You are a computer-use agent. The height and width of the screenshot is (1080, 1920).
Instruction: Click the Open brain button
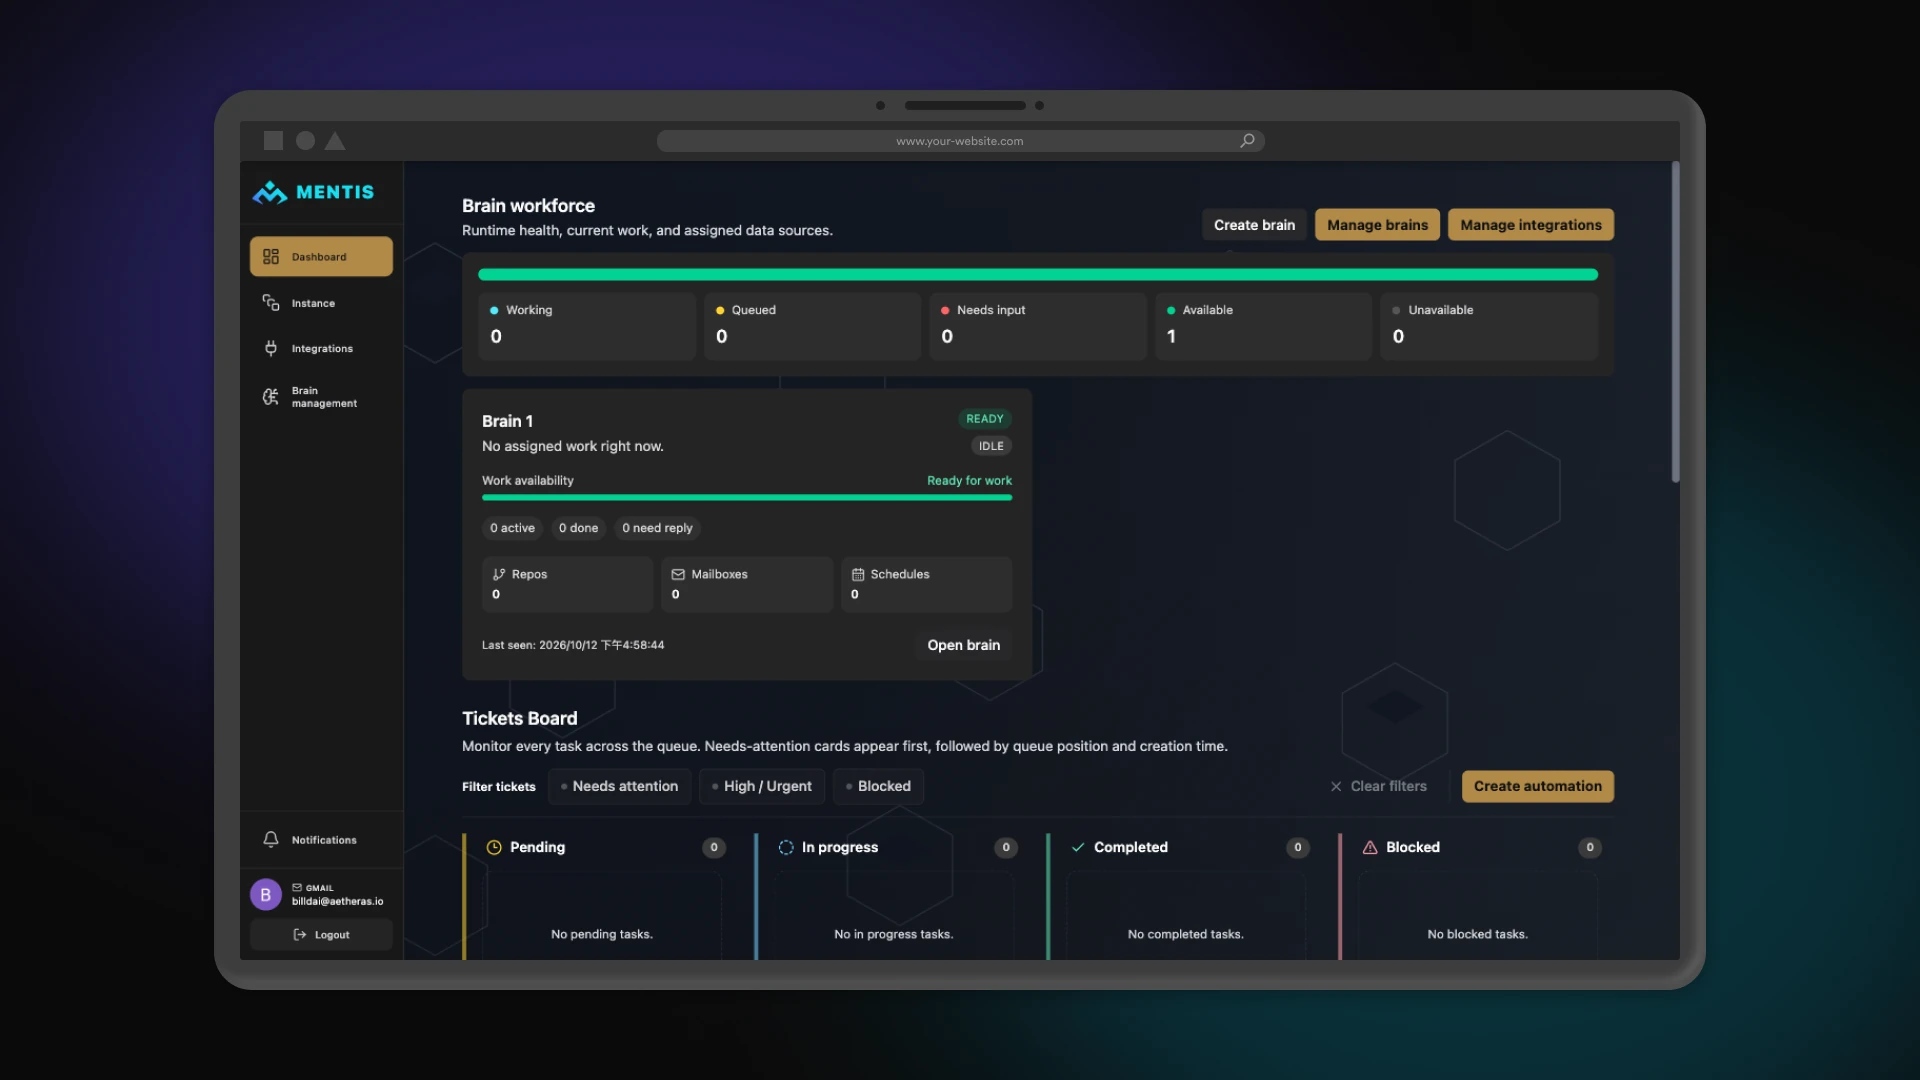[963, 645]
